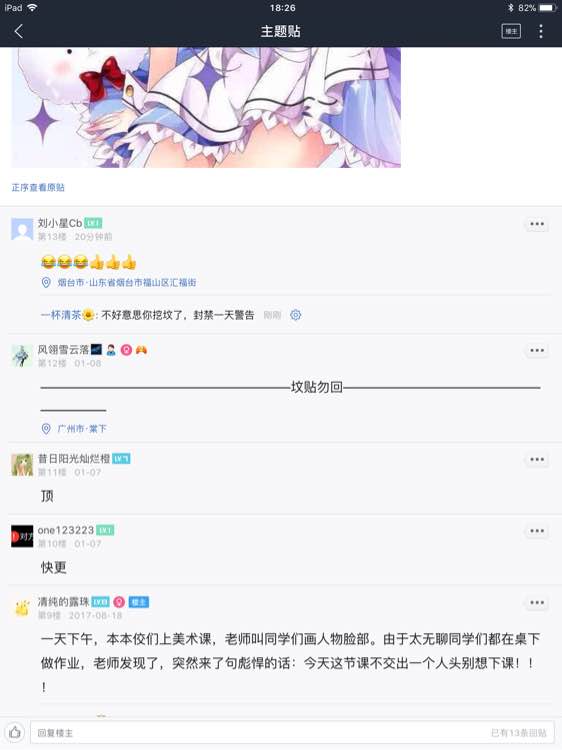Toggle the 楼主 only-poster view icon
Screen dimensions: 562x750
pyautogui.click(x=511, y=31)
